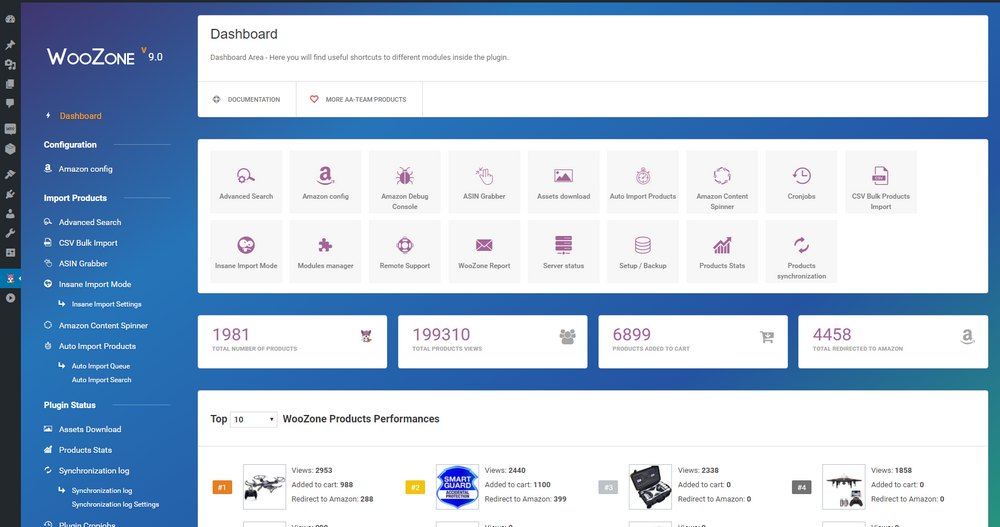
Task: Open the Cronjobs clock icon tile
Action: pyautogui.click(x=801, y=182)
